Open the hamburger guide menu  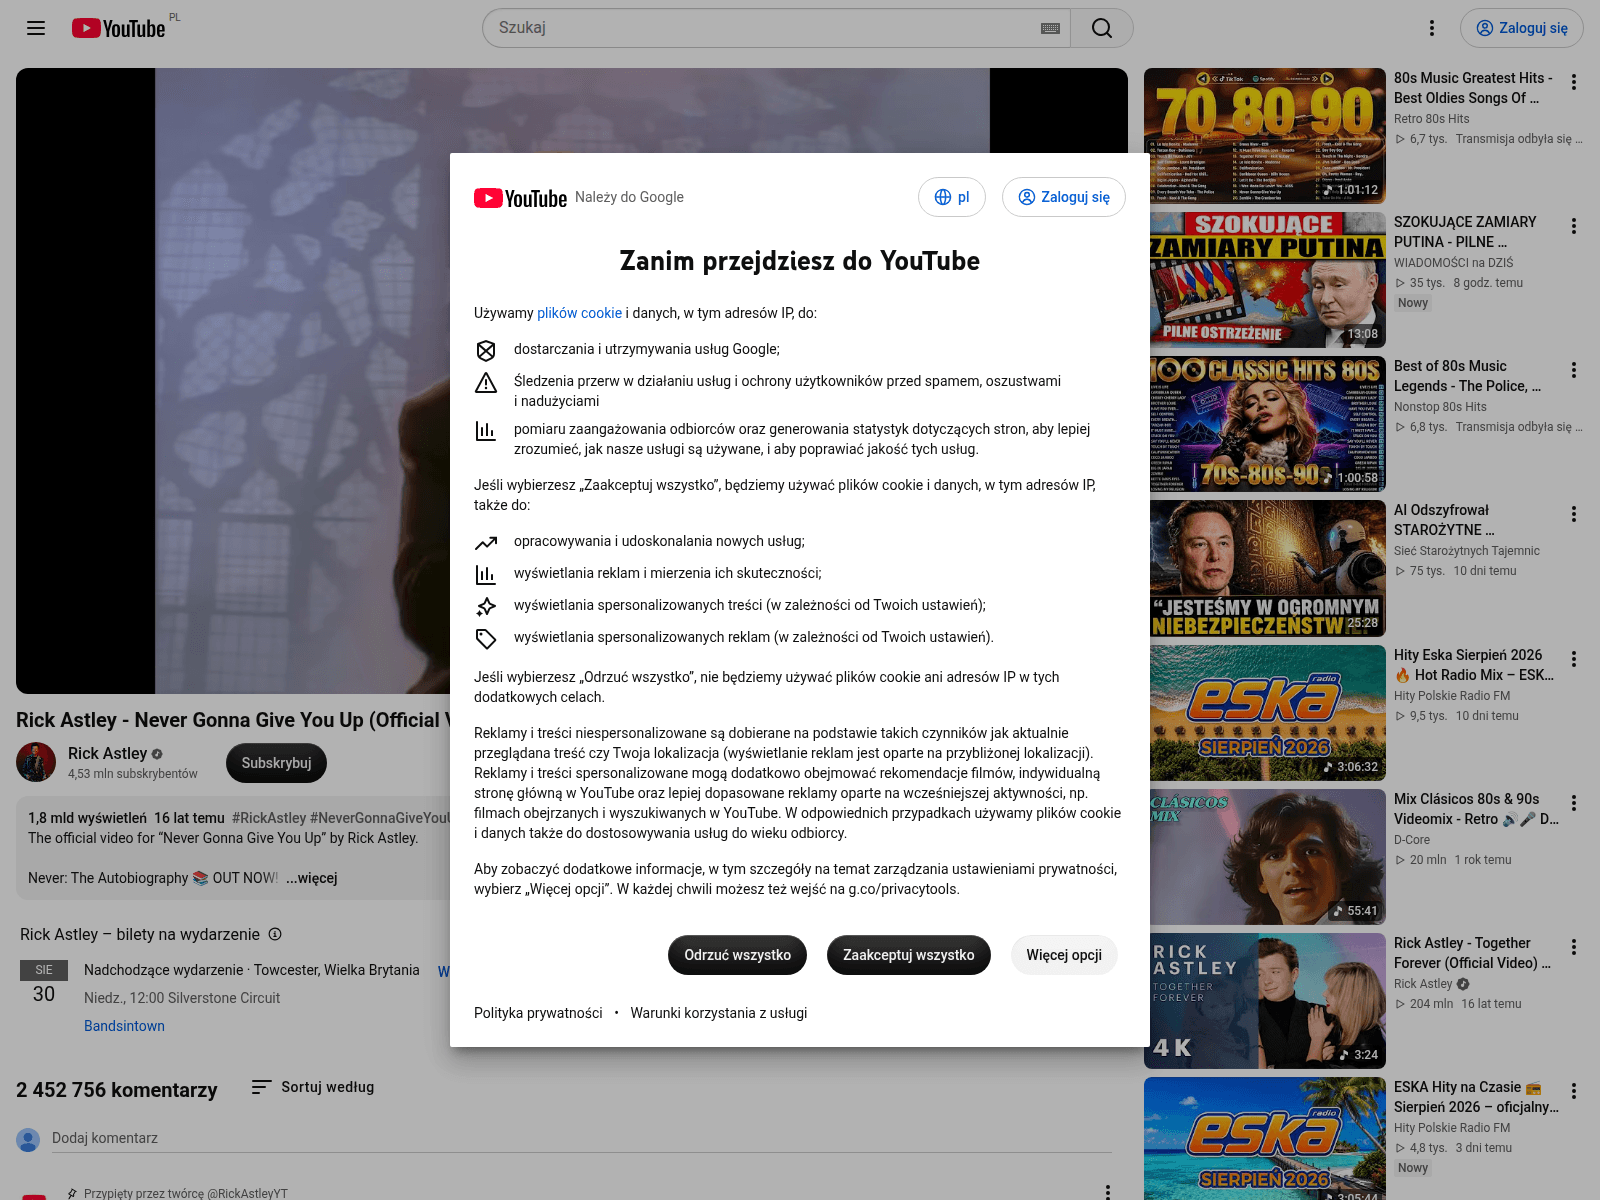(x=36, y=28)
